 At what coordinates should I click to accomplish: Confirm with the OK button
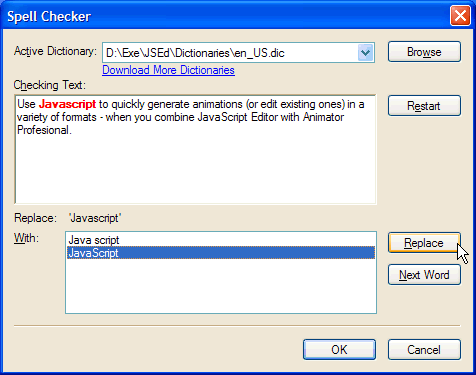click(339, 349)
